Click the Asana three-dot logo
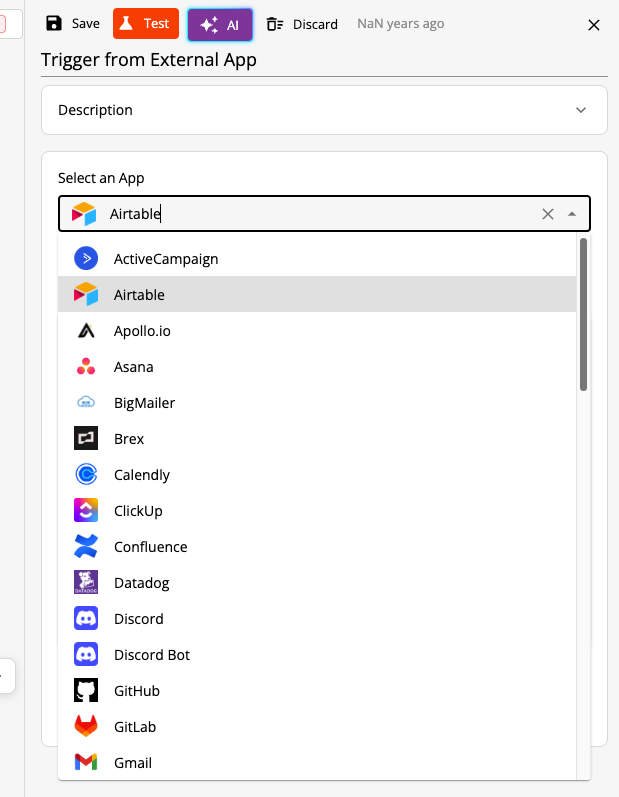 (86, 366)
